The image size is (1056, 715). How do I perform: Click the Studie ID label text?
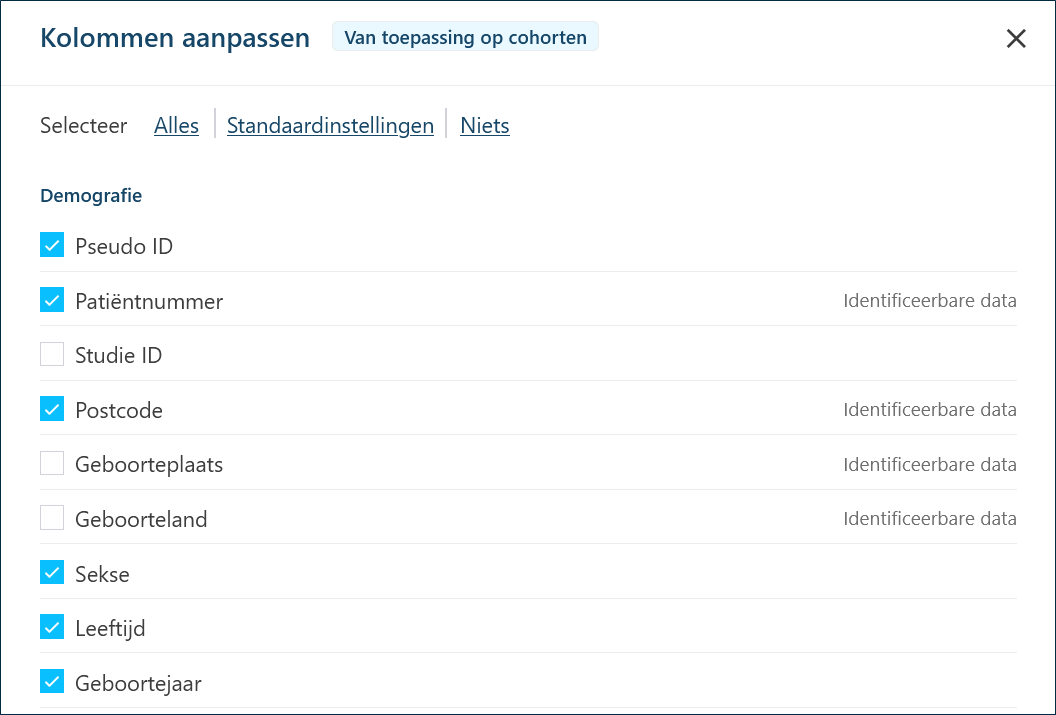click(x=118, y=356)
